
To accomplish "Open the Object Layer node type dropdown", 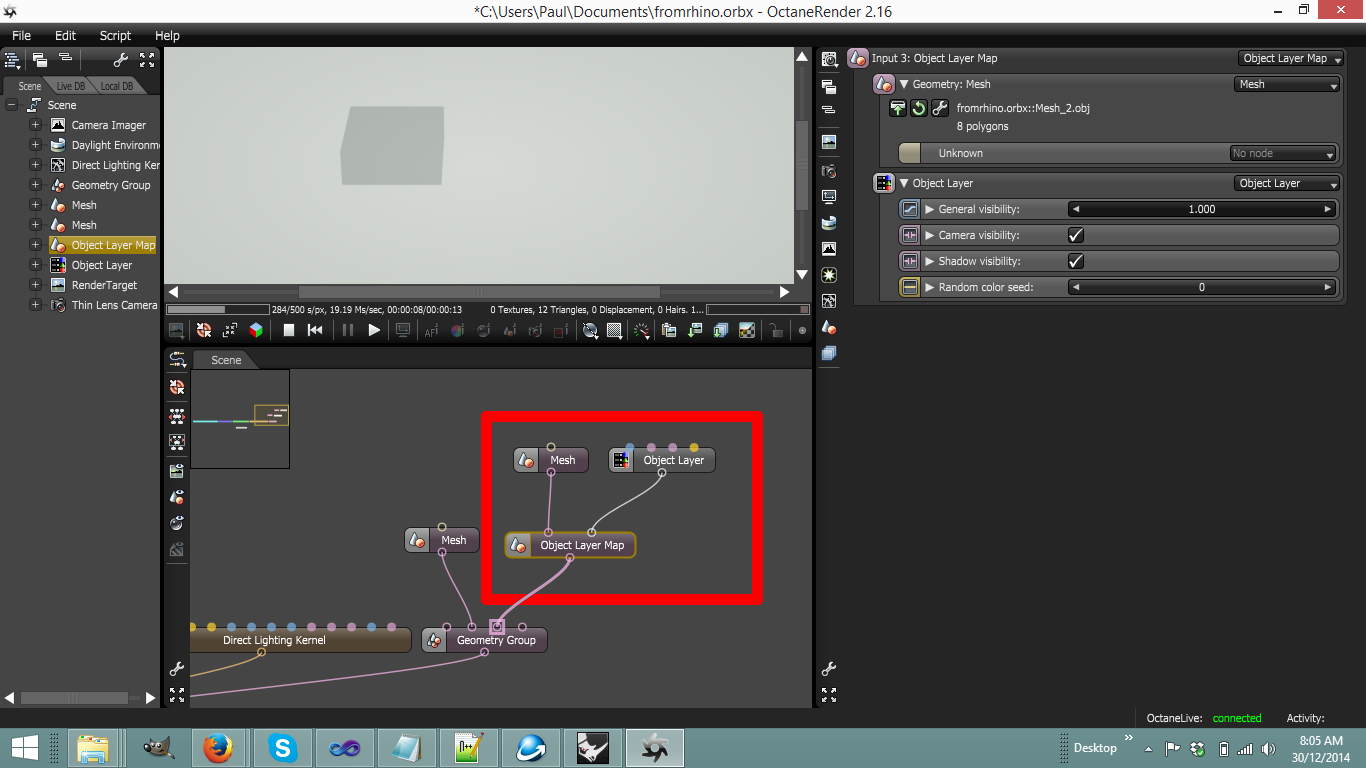I will pyautogui.click(x=1288, y=183).
